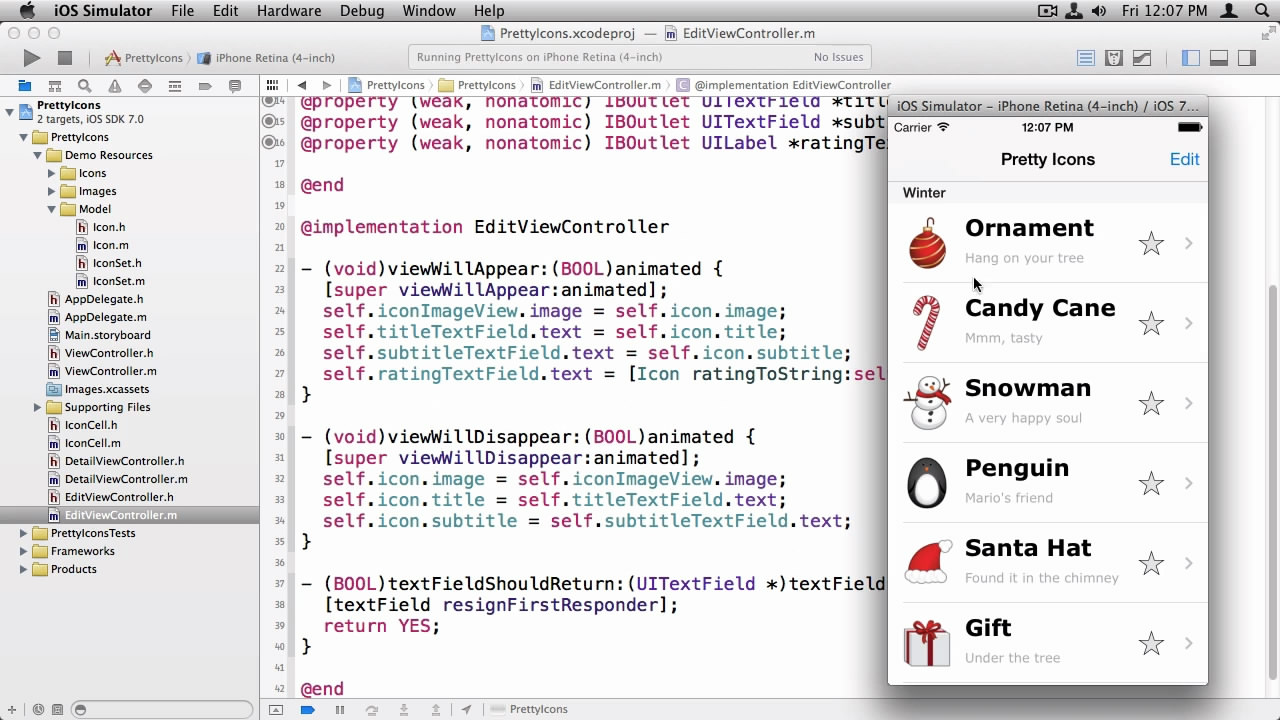
Task: Click Step Out in debug bar
Action: click(436, 709)
